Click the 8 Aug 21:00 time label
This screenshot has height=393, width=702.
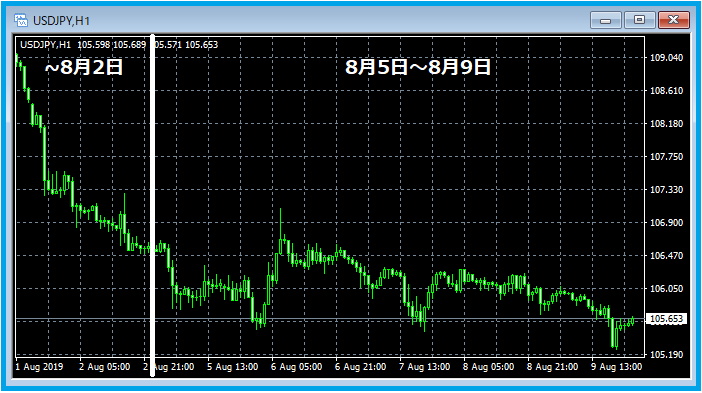click(x=552, y=367)
